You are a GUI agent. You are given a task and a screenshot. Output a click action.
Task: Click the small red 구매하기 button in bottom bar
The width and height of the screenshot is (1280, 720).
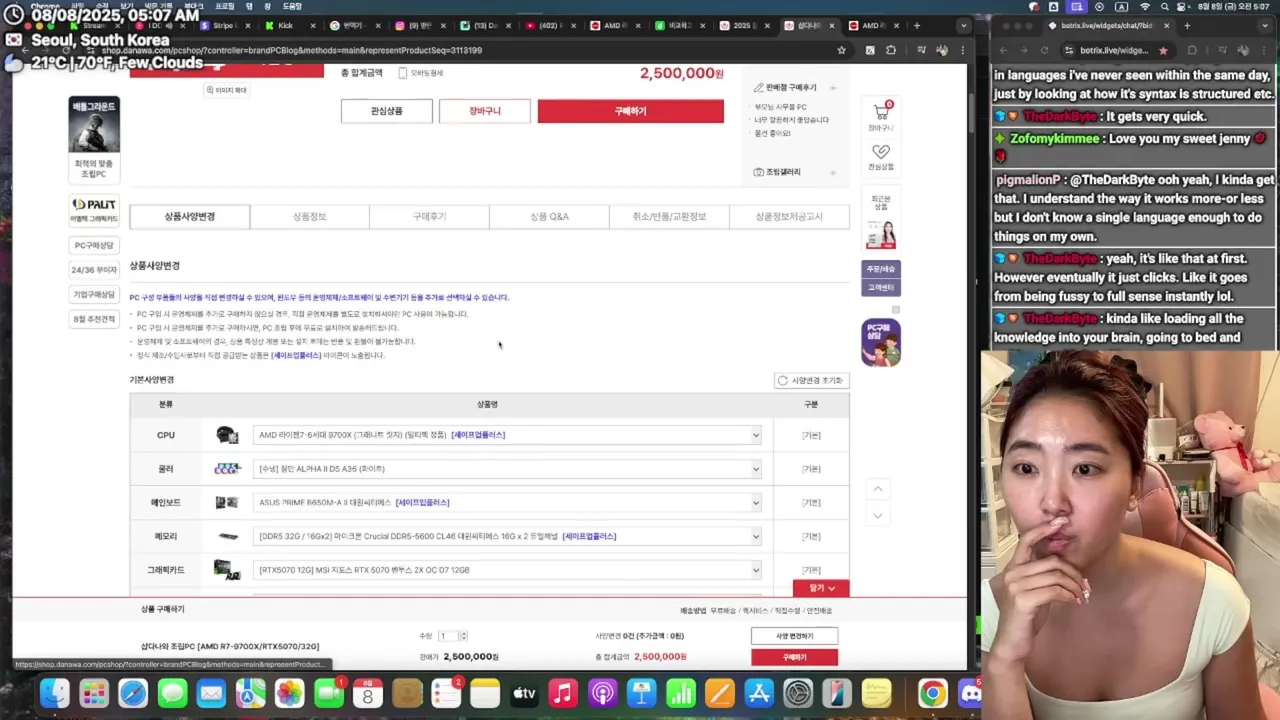[794, 657]
